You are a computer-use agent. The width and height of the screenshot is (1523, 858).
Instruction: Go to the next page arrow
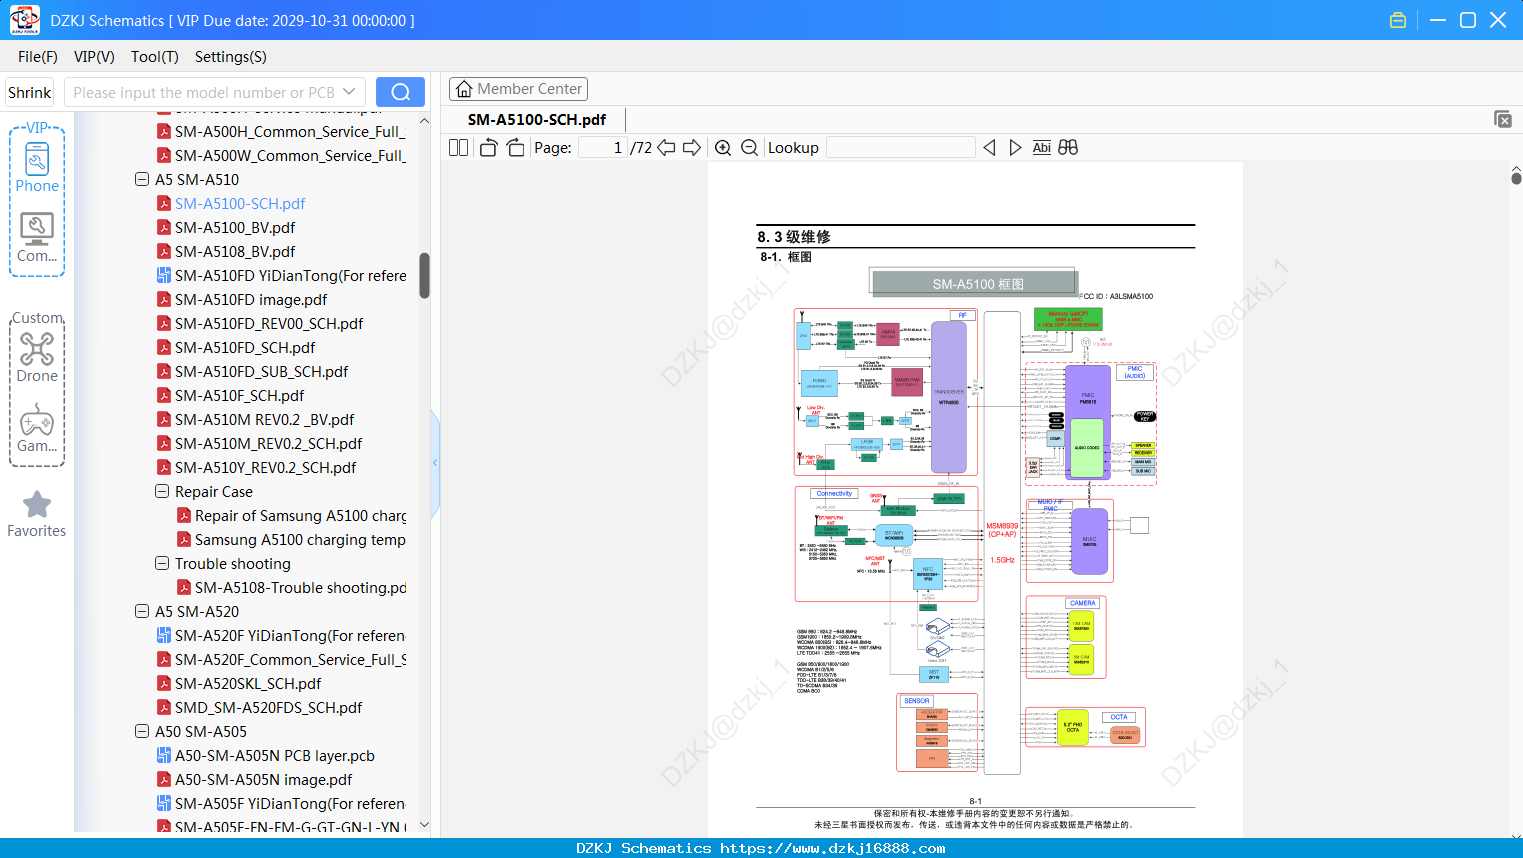click(692, 148)
